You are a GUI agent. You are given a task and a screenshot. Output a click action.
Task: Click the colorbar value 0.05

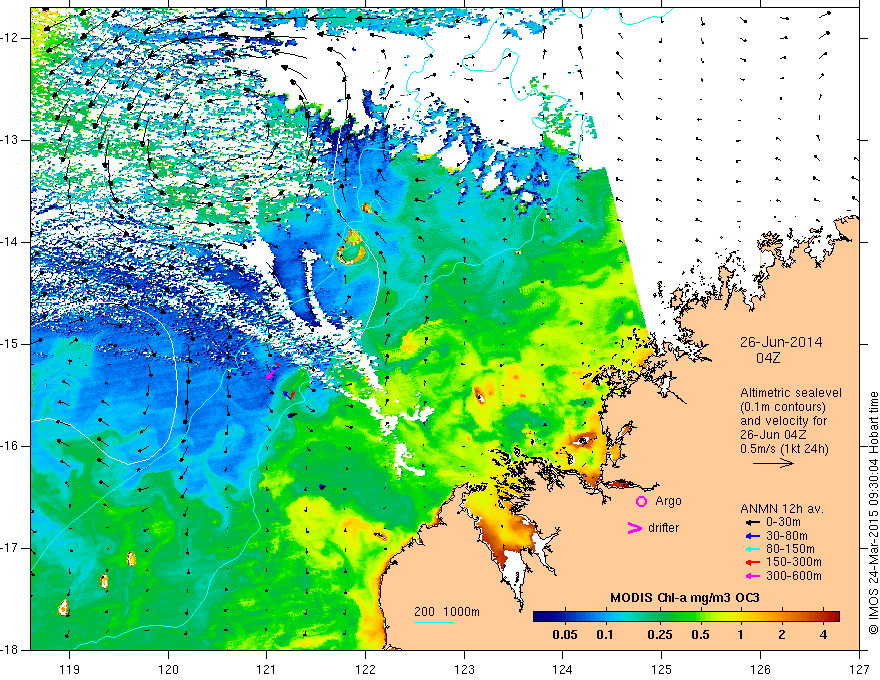pos(565,635)
